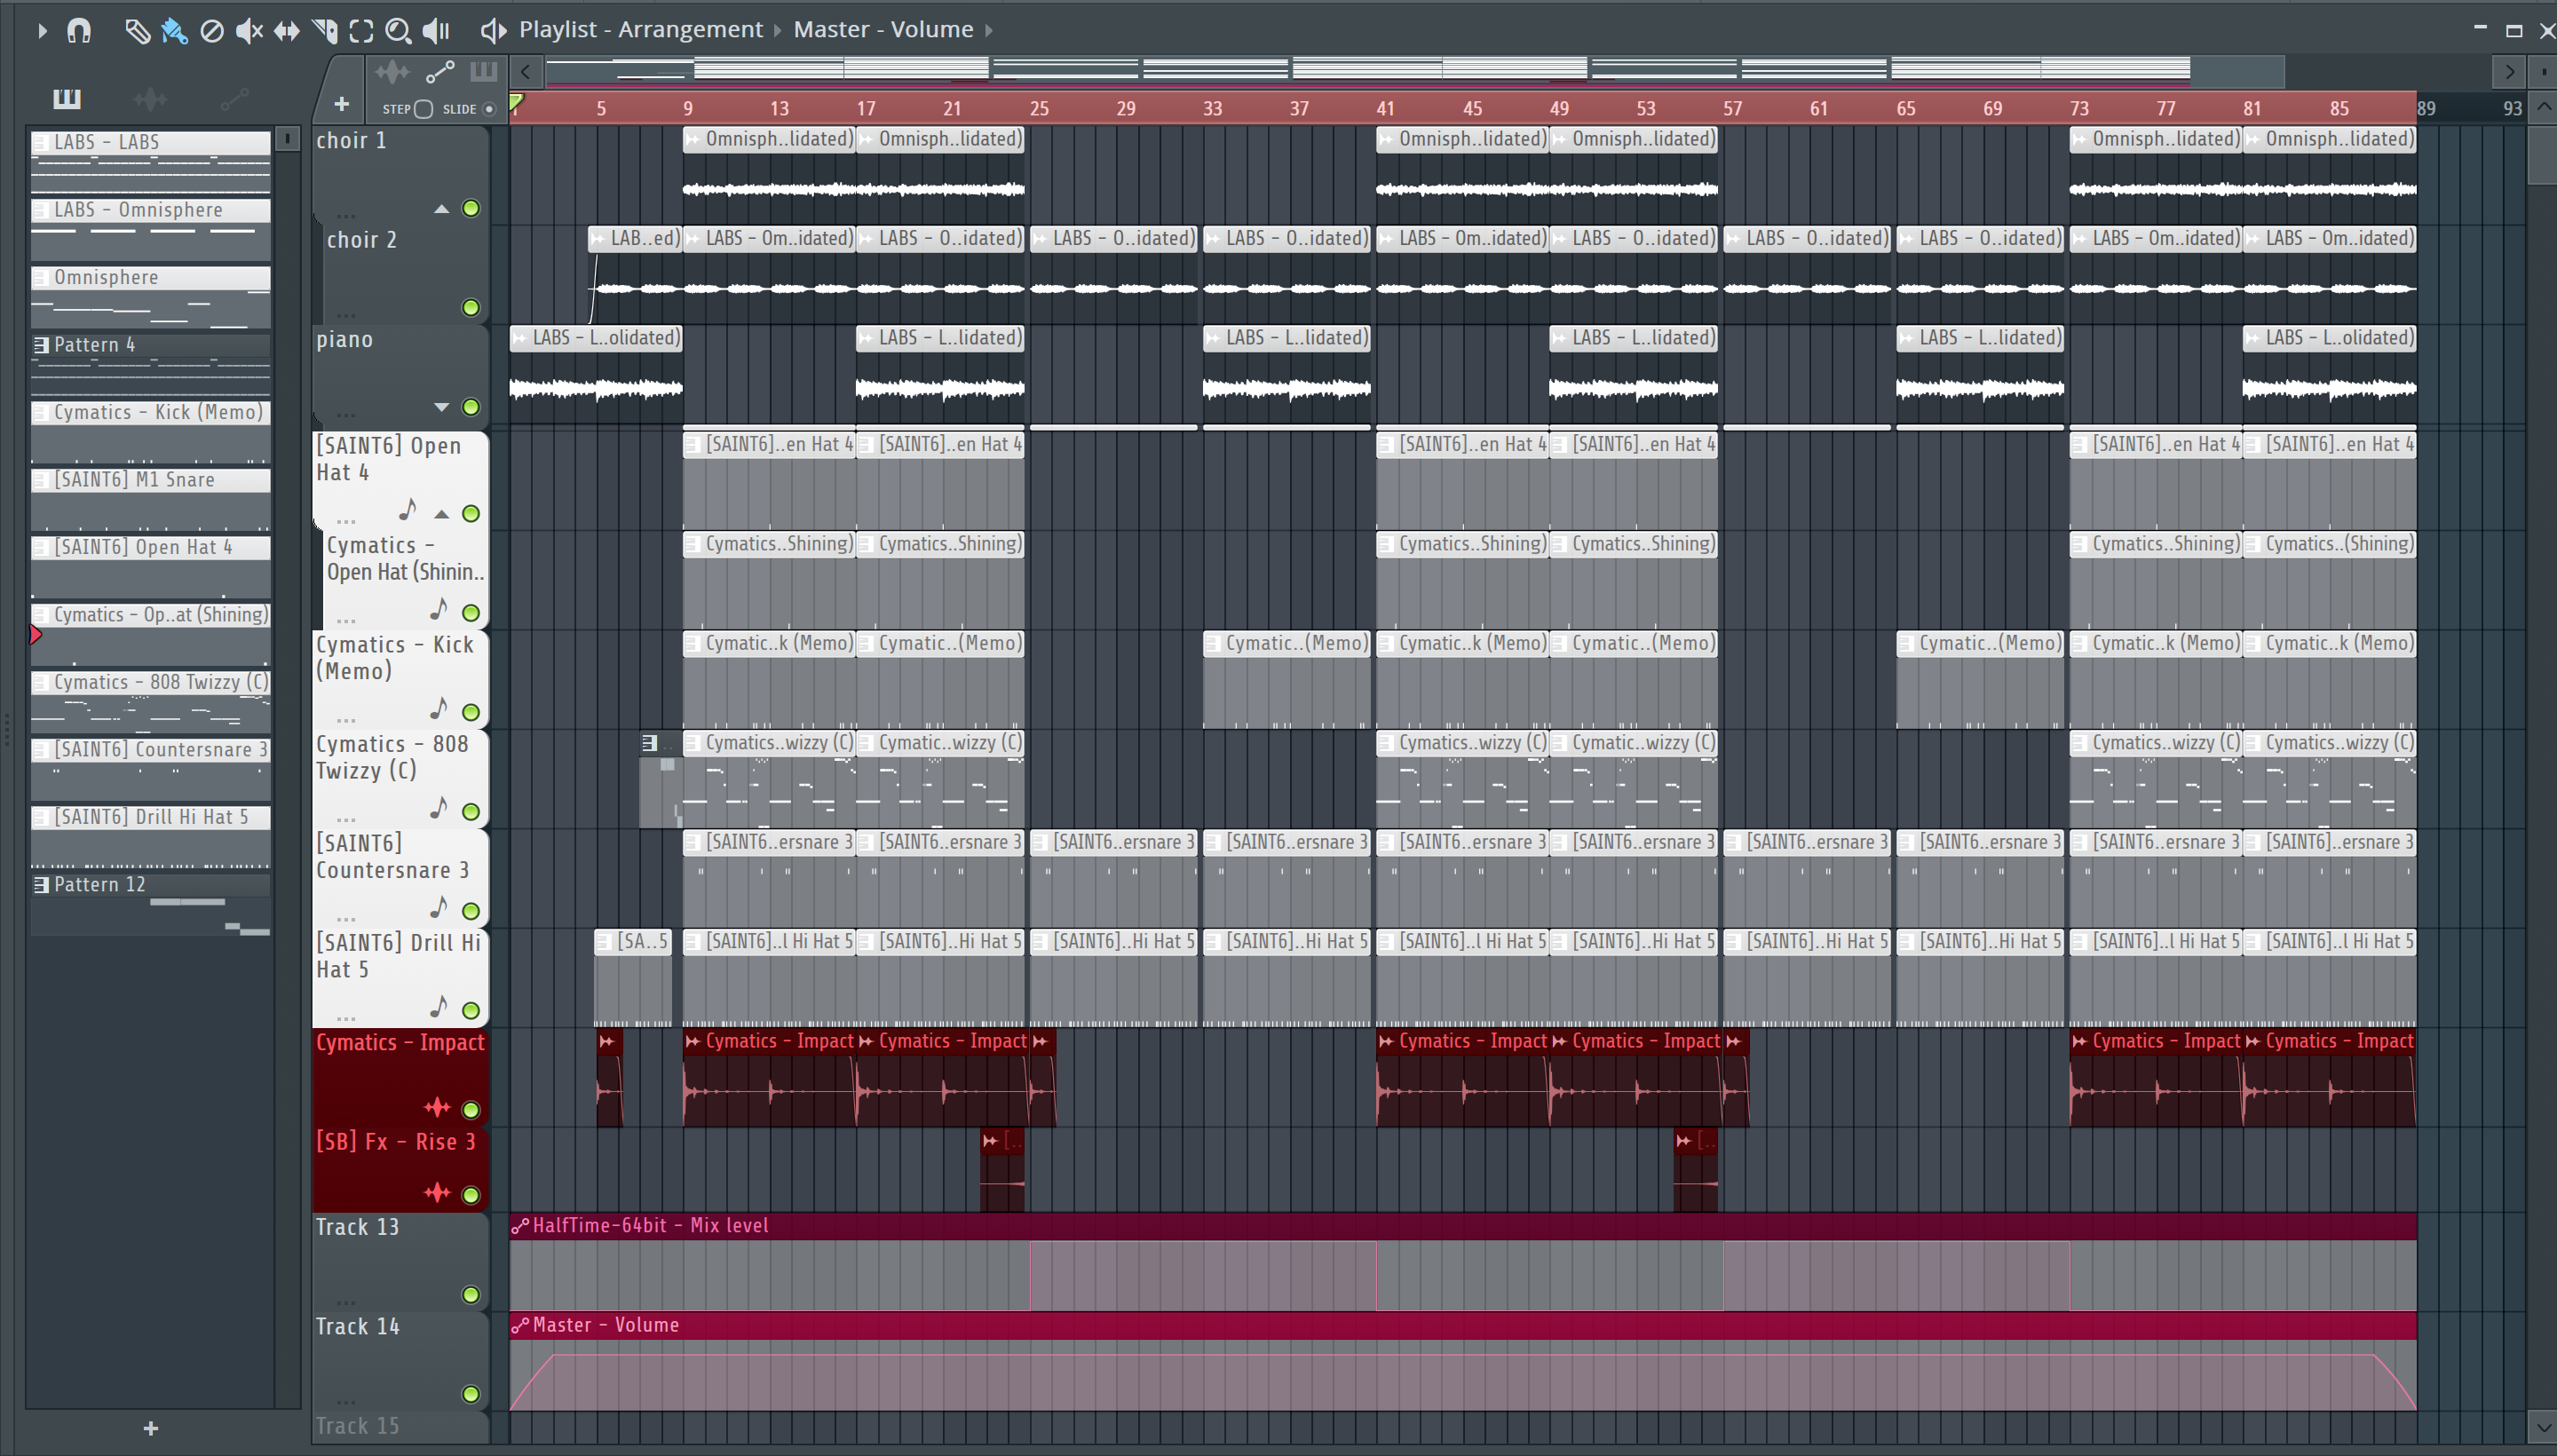Expand piano track group arrow

(441, 407)
